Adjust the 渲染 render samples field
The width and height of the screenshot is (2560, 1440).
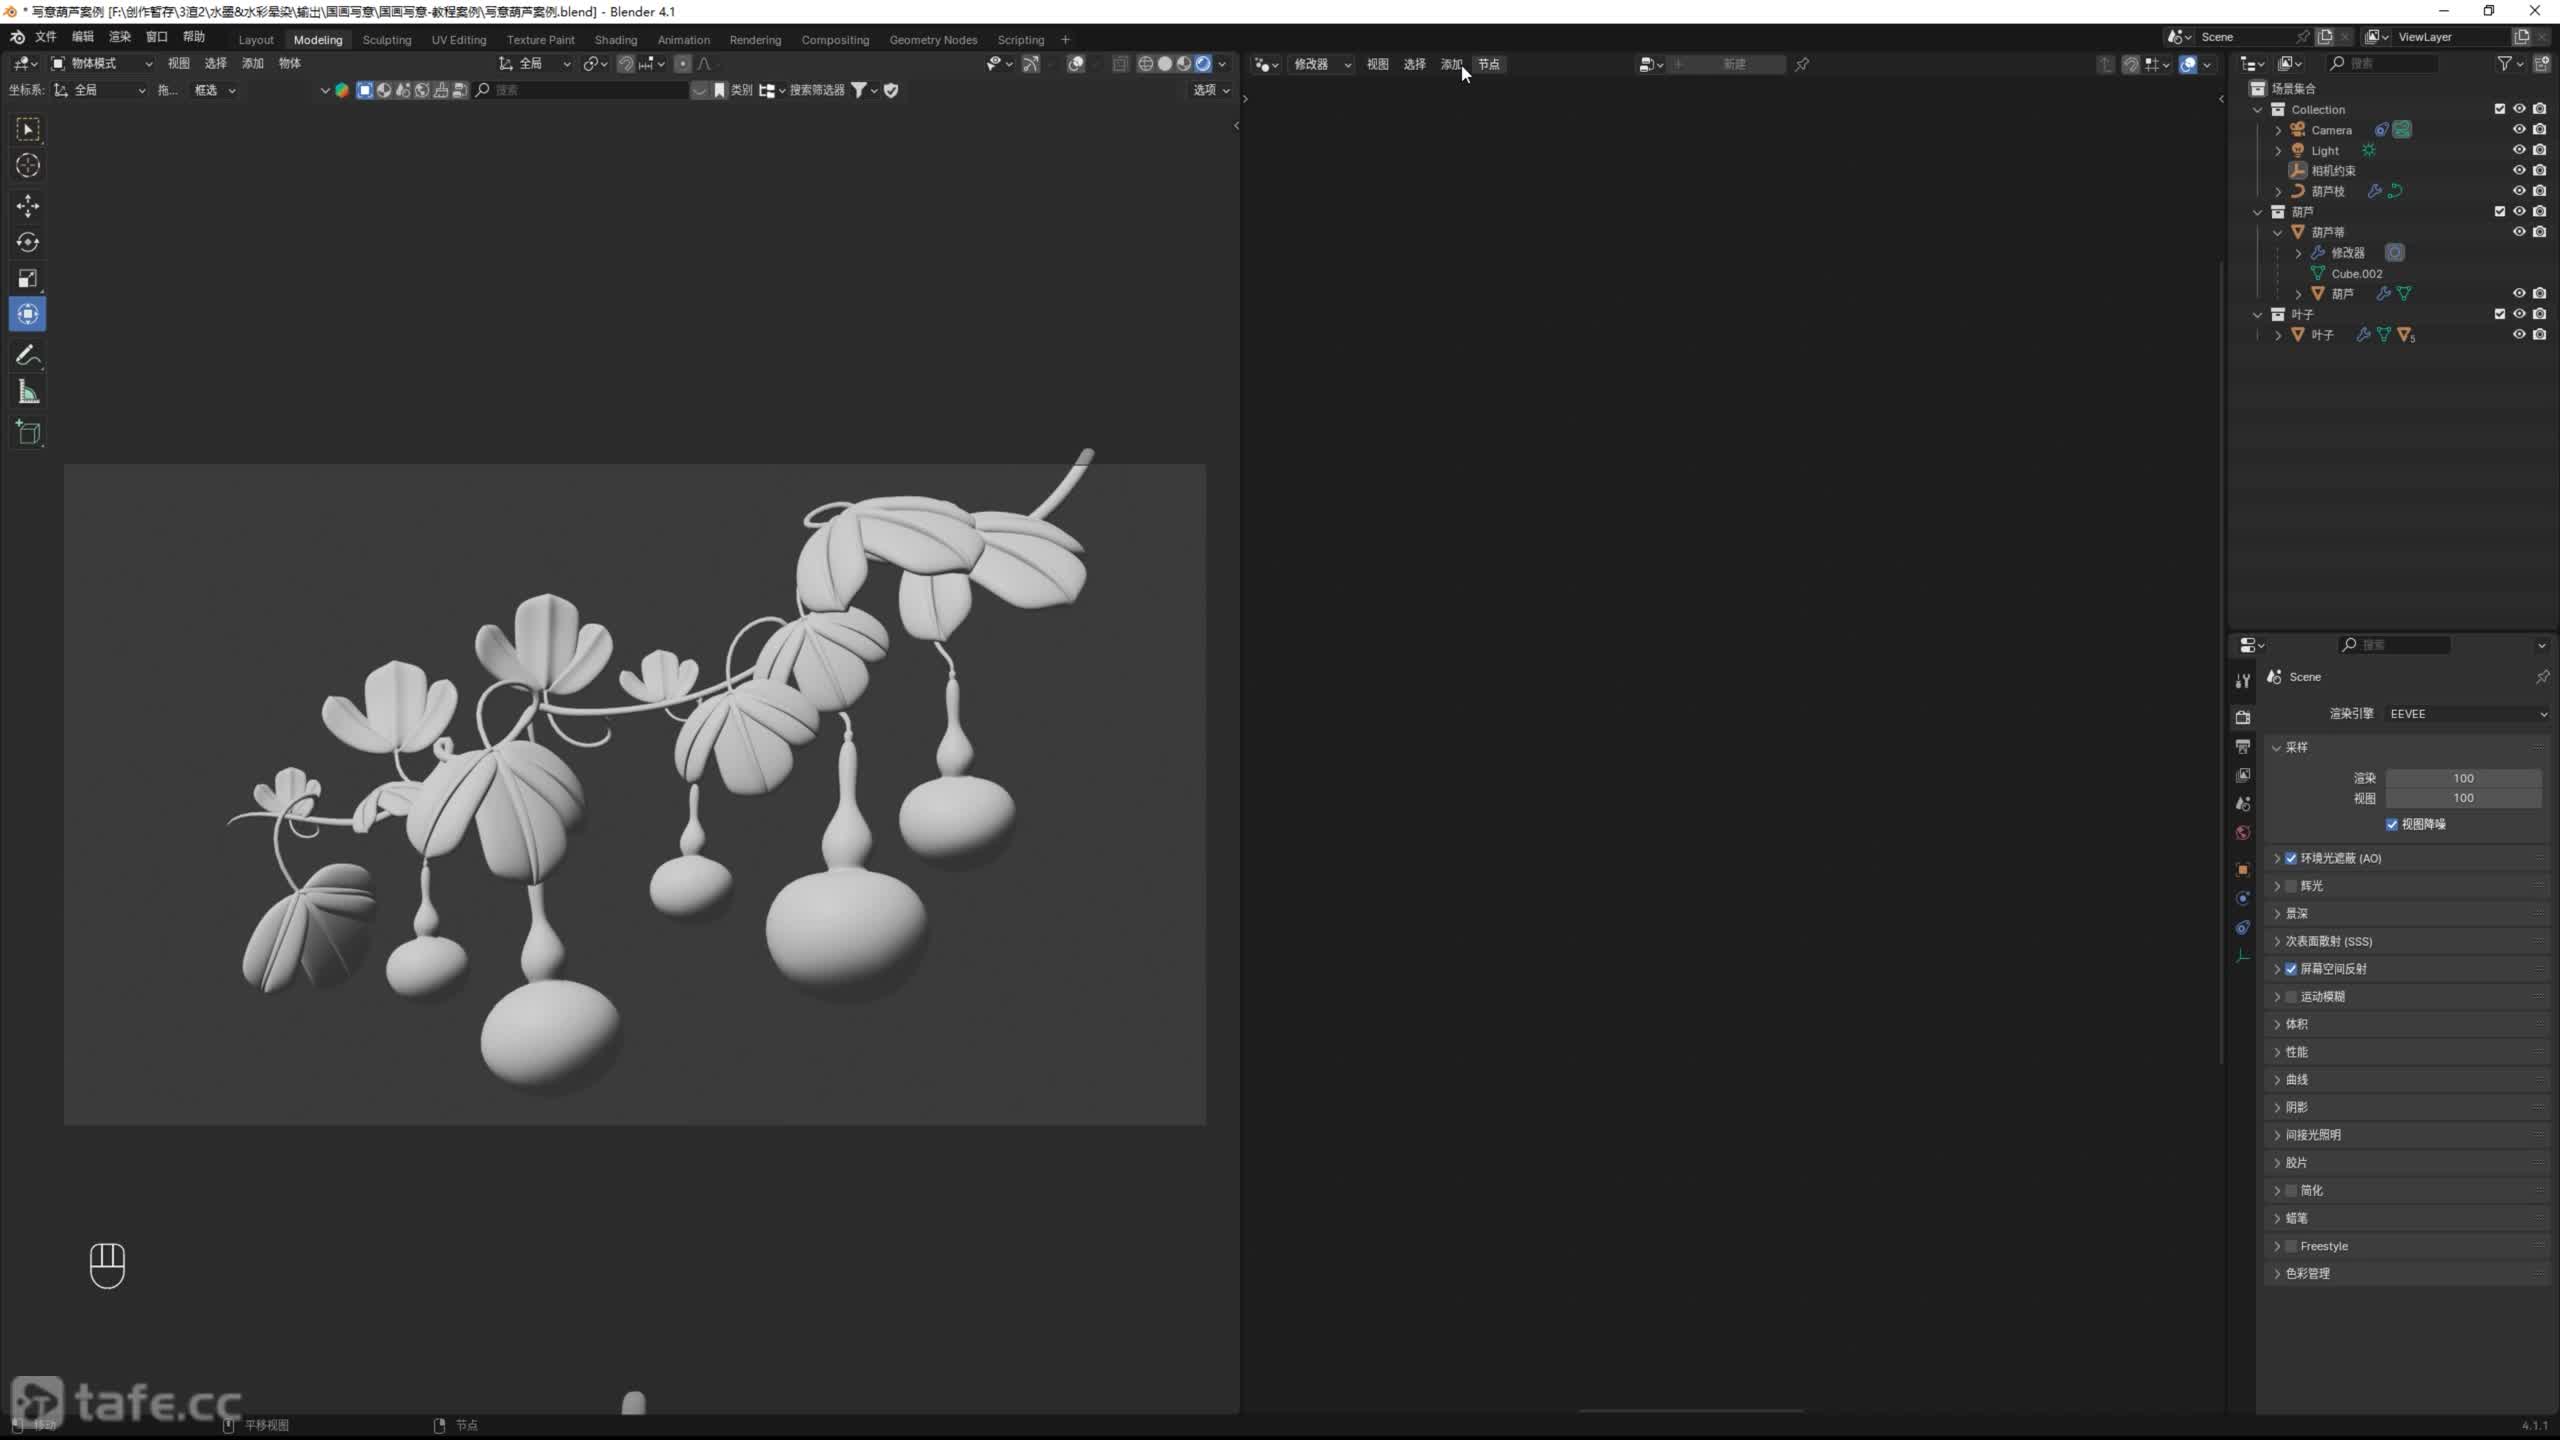point(2462,778)
